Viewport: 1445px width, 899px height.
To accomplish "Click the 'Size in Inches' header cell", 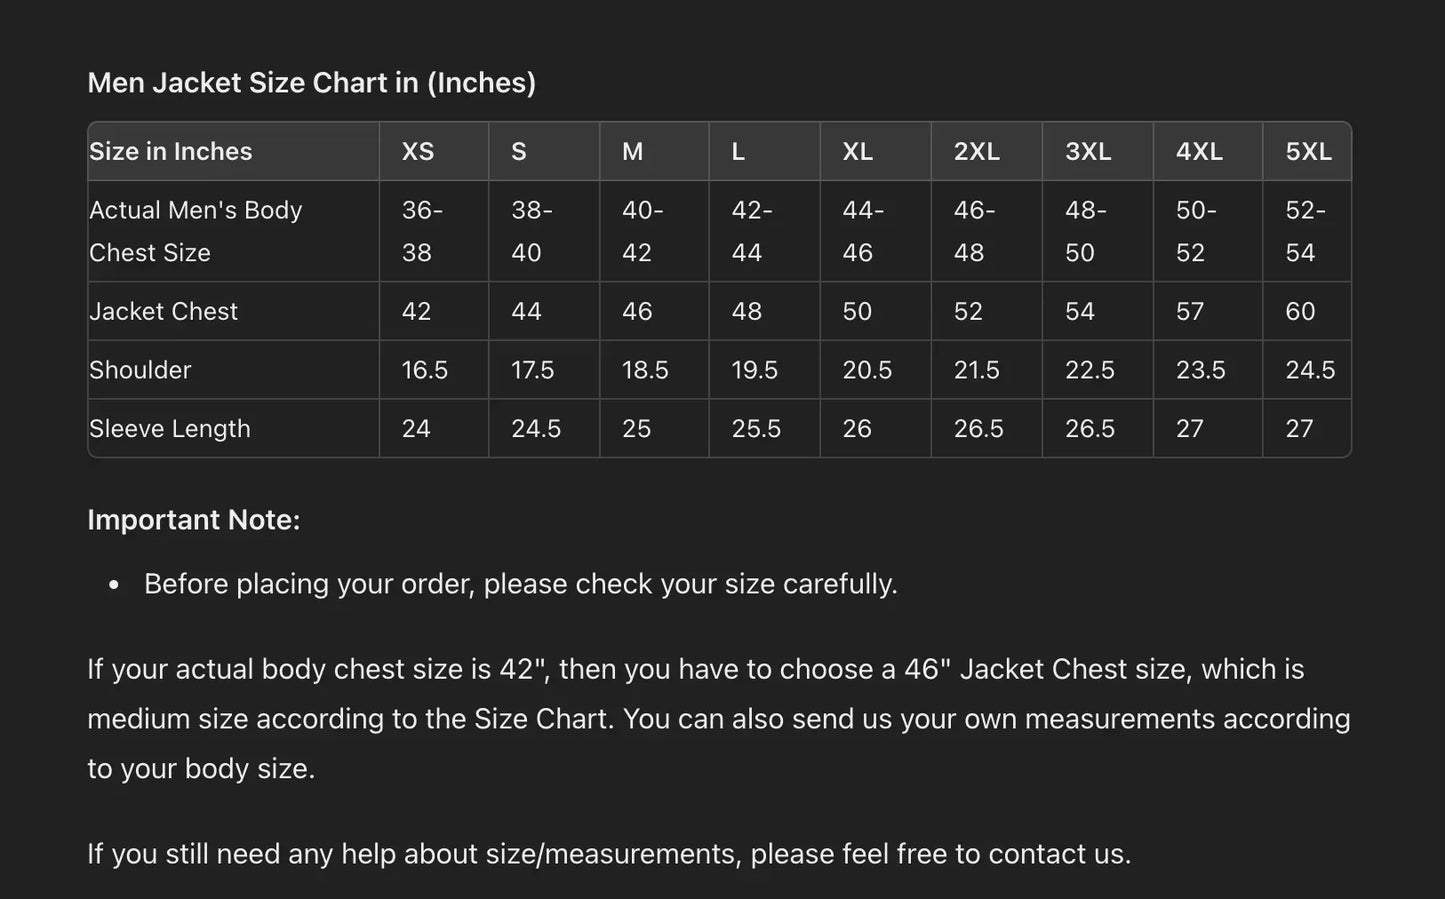I will [x=171, y=152].
